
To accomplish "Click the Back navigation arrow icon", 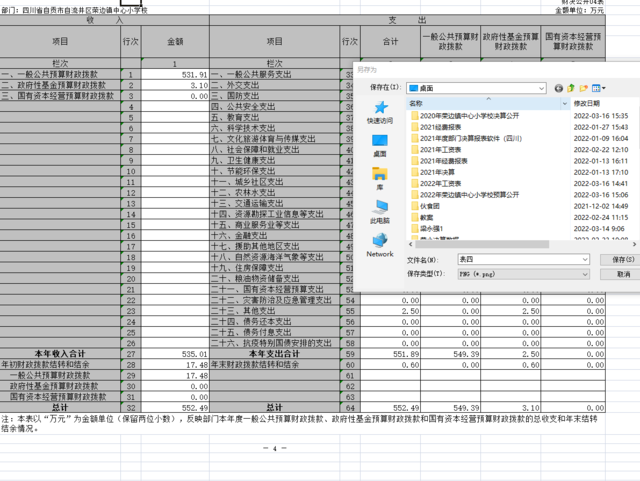I will click(559, 88).
